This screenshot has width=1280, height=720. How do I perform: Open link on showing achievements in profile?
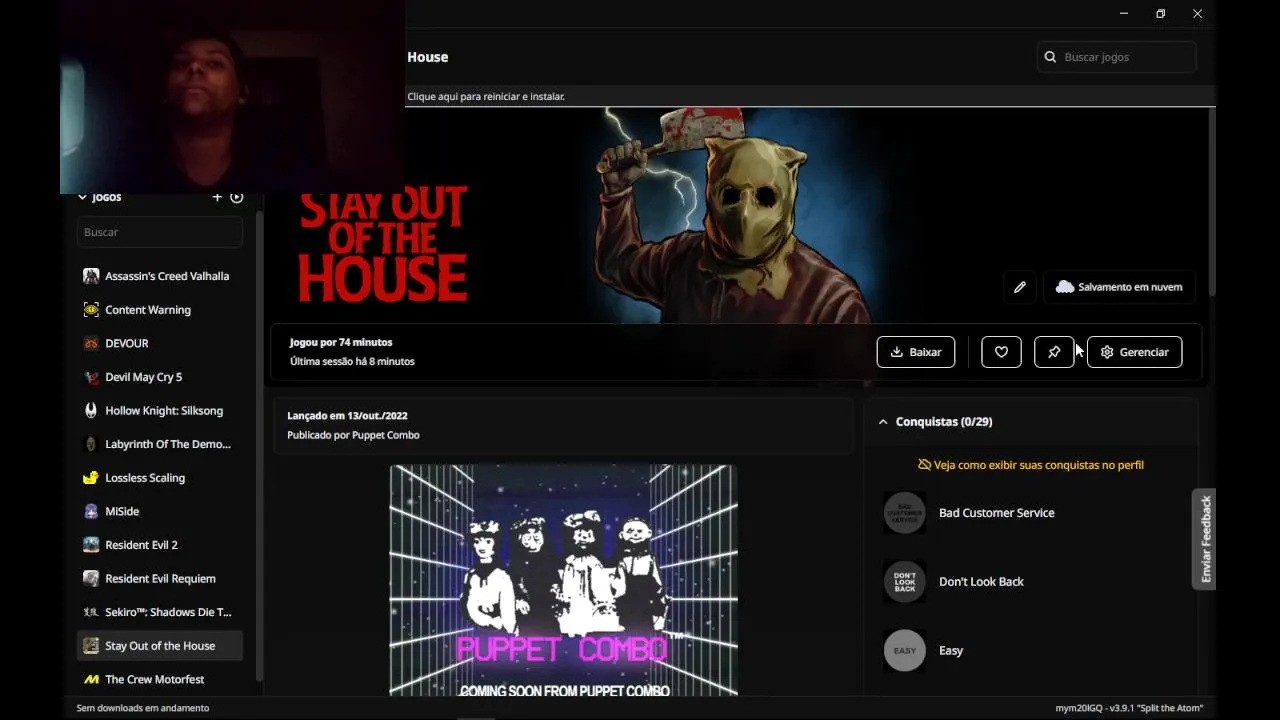click(1039, 465)
